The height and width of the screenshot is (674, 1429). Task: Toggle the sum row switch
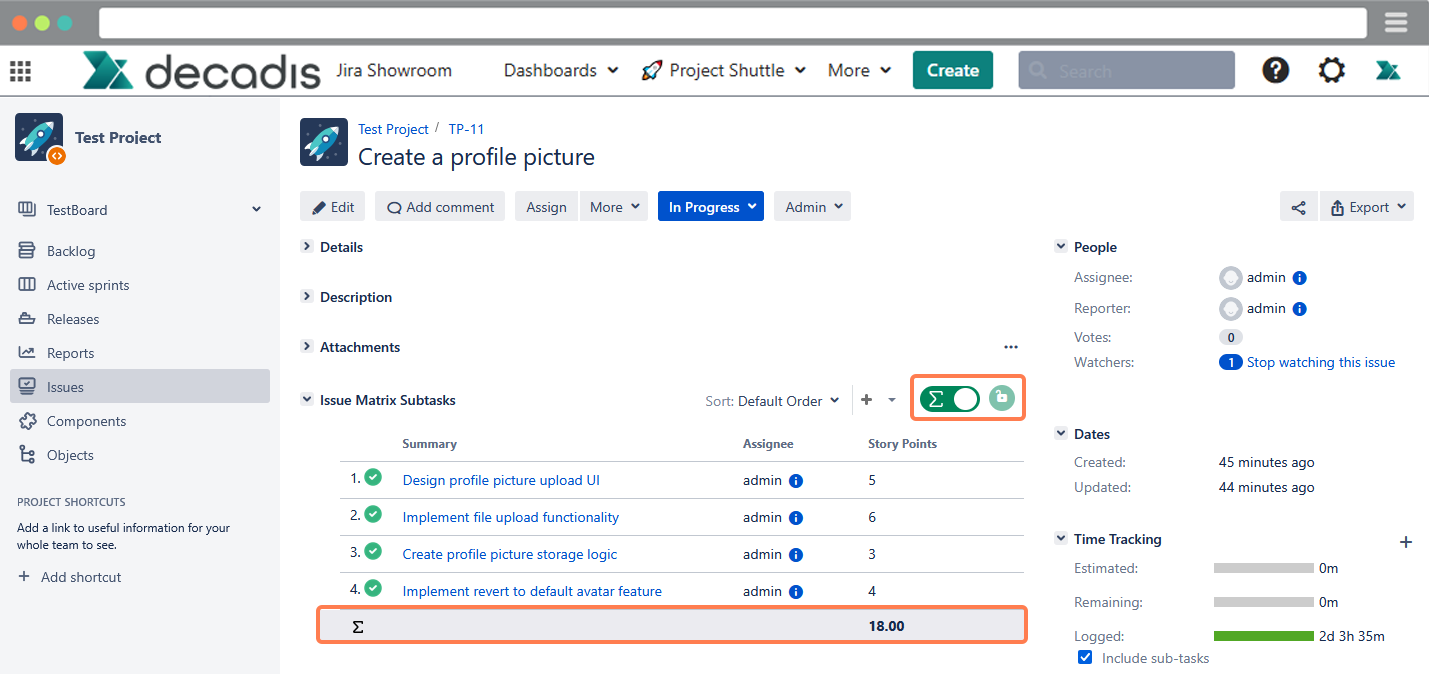(949, 399)
